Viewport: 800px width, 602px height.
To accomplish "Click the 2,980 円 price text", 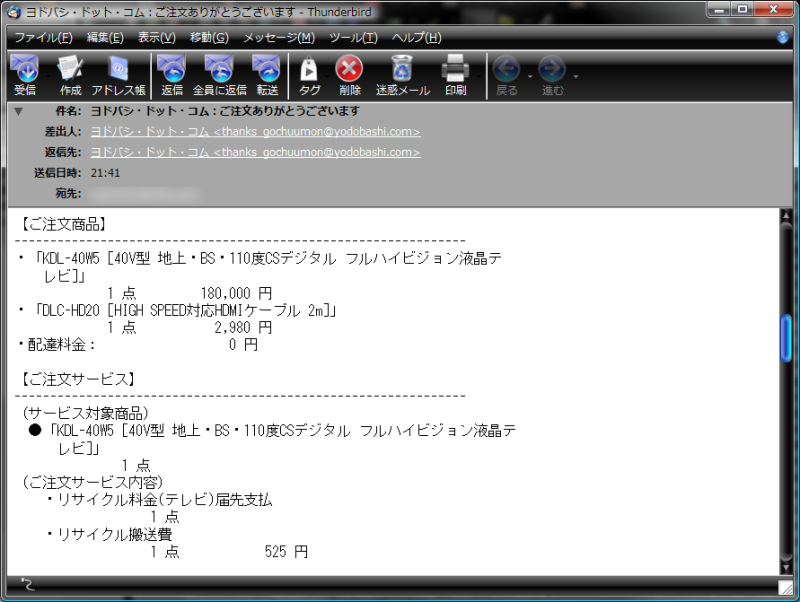I will (243, 328).
